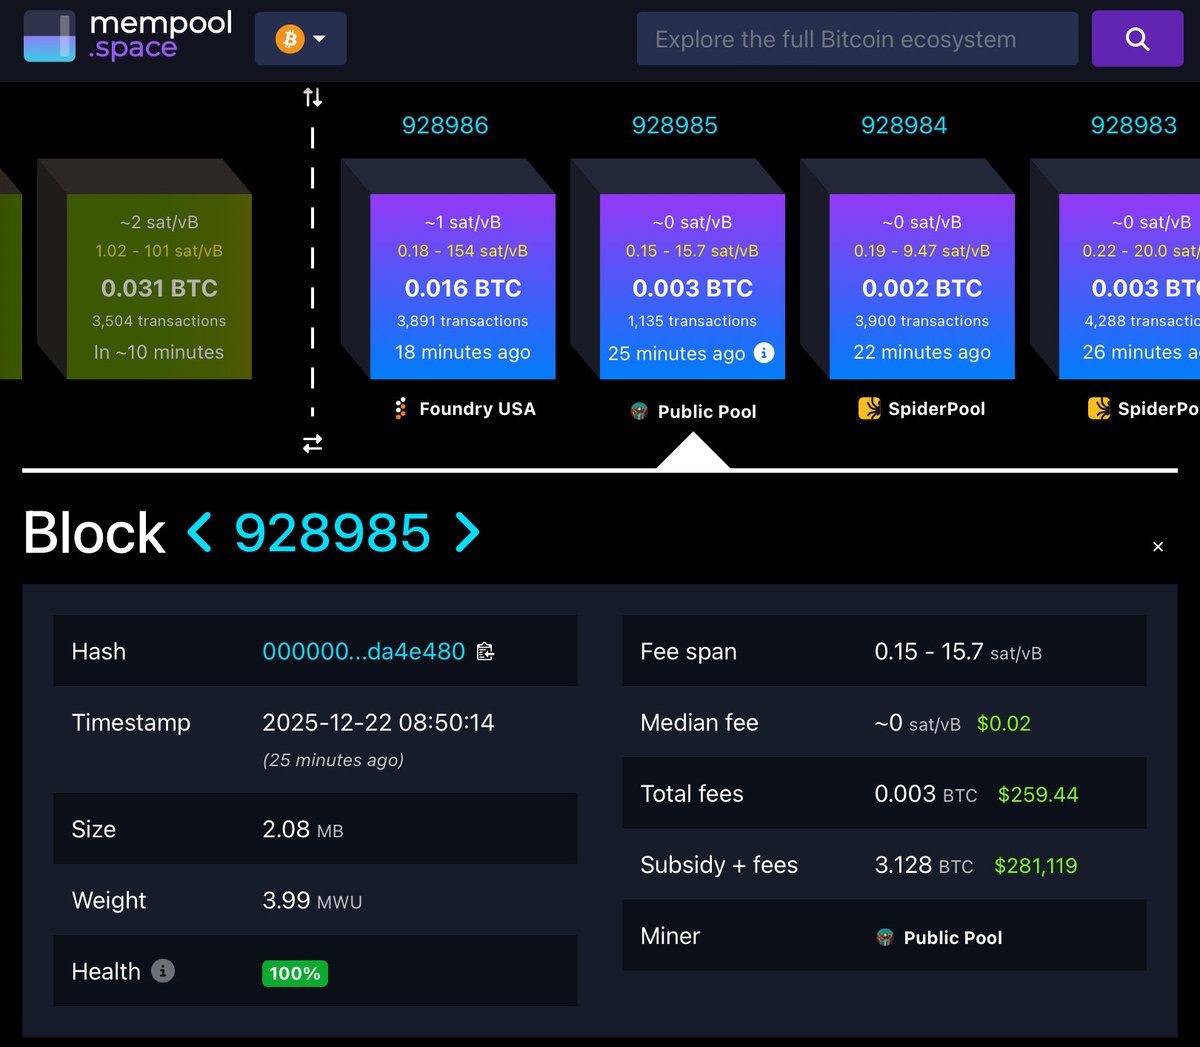This screenshot has width=1200, height=1047.
Task: Open the Bitcoin network selector dropdown
Action: pyautogui.click(x=301, y=39)
